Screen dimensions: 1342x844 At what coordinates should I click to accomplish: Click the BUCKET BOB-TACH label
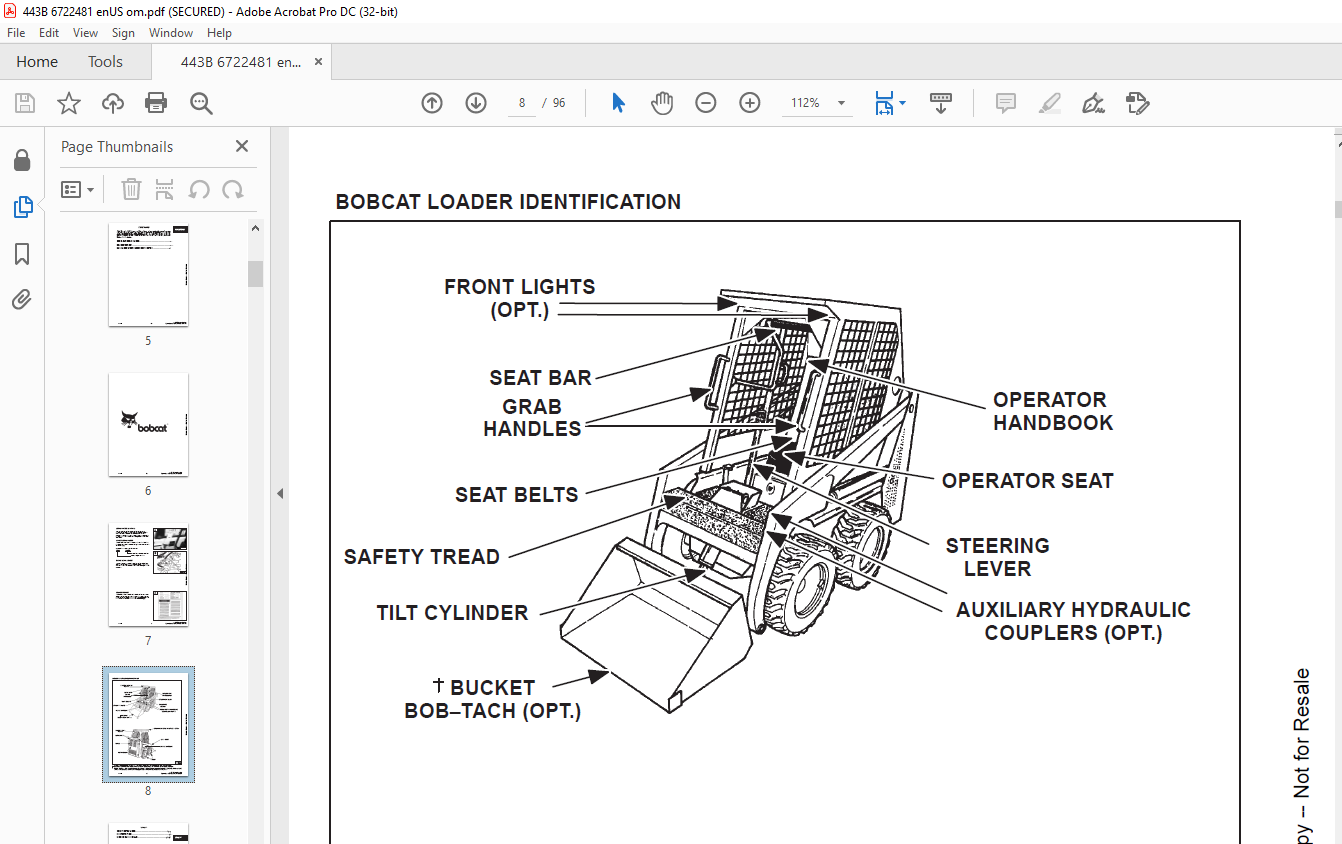coord(492,699)
